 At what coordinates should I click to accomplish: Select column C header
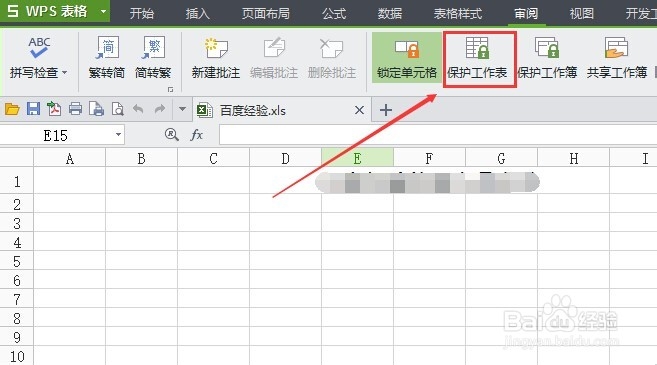(x=214, y=158)
